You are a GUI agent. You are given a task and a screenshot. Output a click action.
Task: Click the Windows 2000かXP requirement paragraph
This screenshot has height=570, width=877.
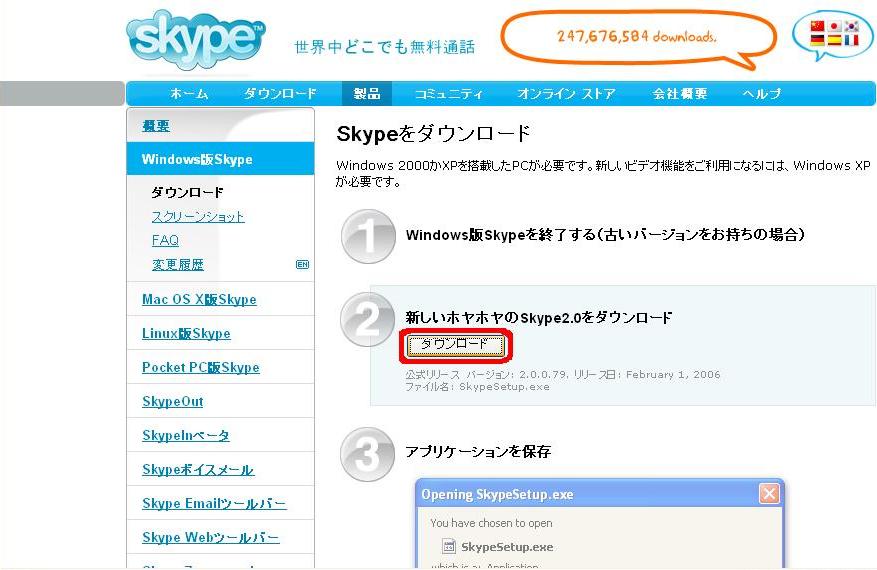(603, 173)
